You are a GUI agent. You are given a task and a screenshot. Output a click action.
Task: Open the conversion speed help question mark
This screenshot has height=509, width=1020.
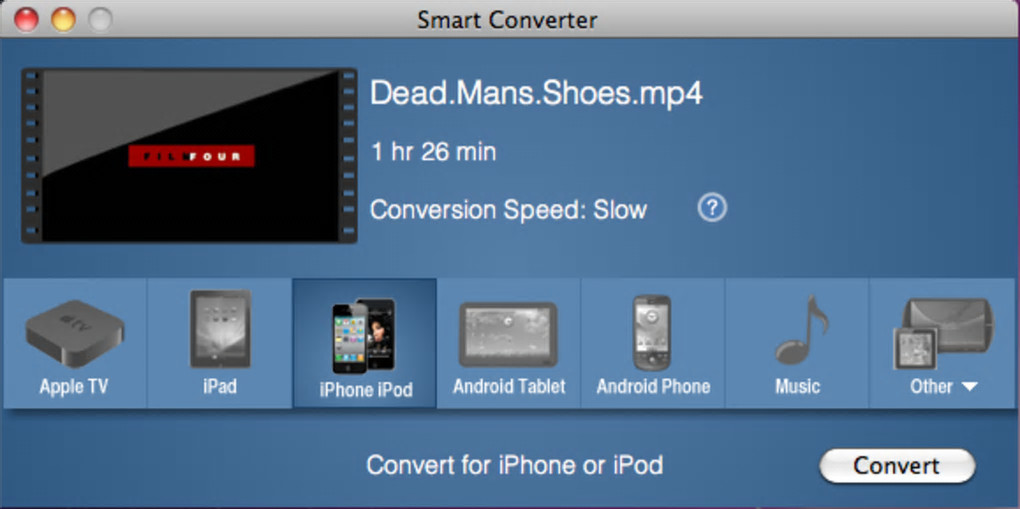coord(712,208)
